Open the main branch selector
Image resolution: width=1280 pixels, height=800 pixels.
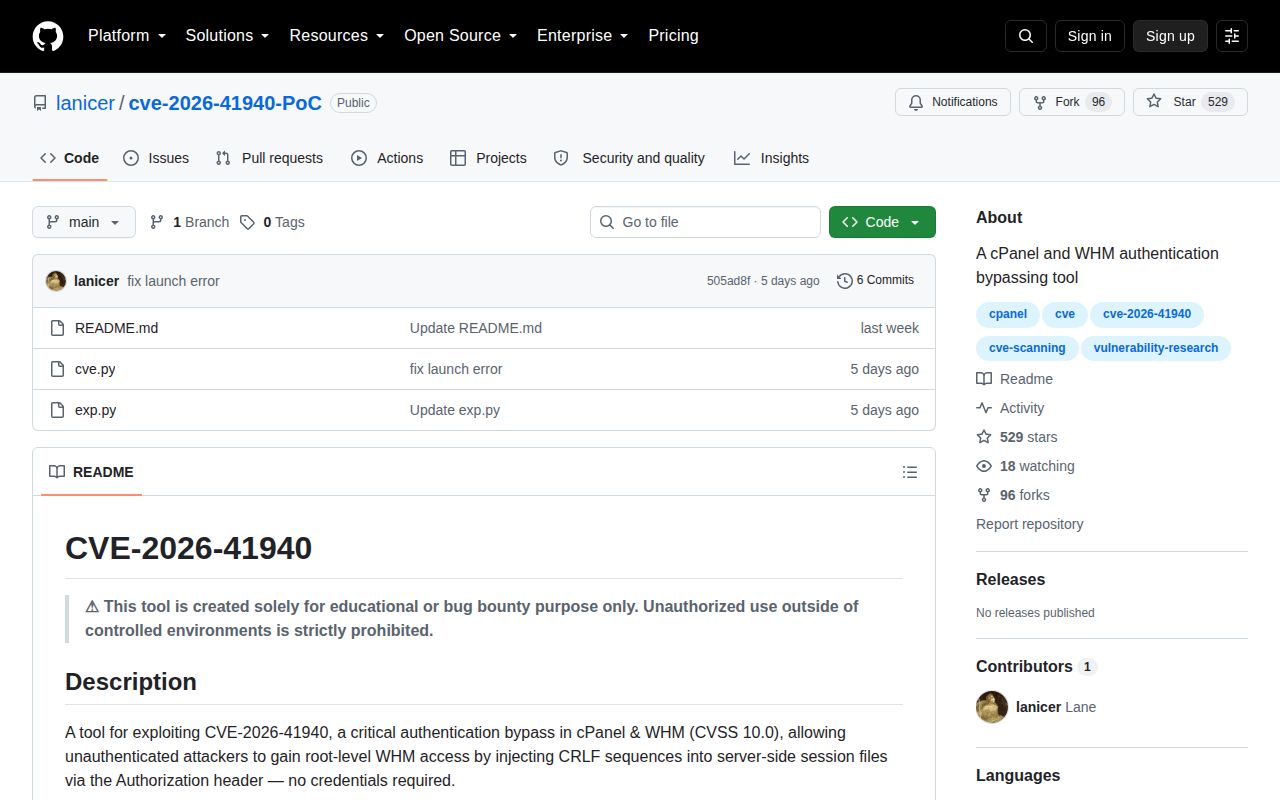84,222
